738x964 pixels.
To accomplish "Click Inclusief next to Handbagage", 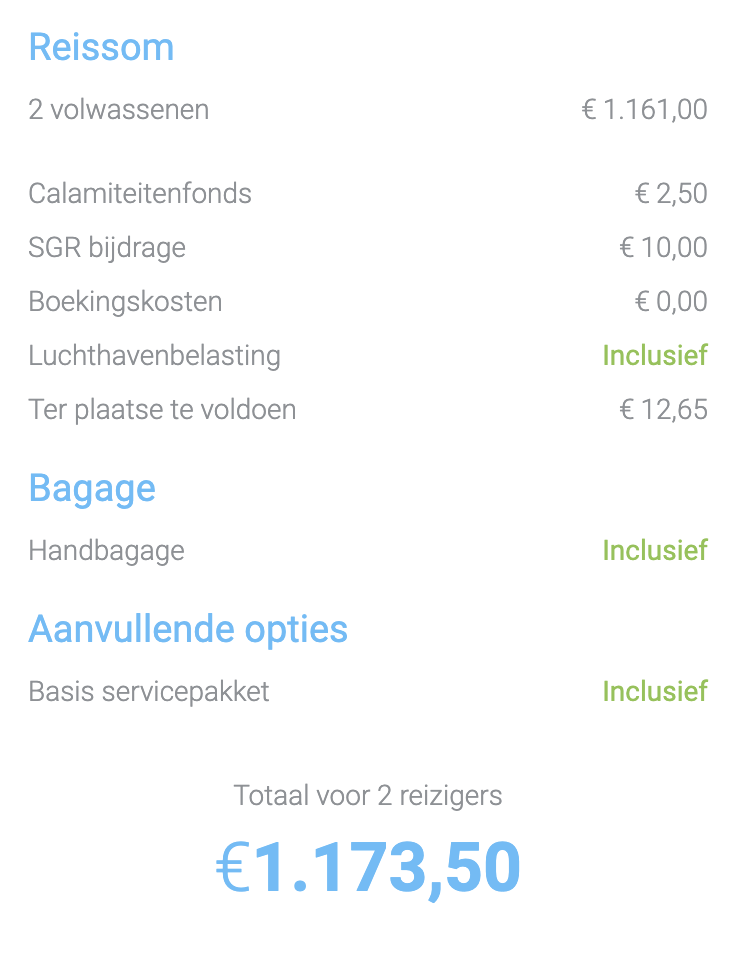I will (x=655, y=550).
